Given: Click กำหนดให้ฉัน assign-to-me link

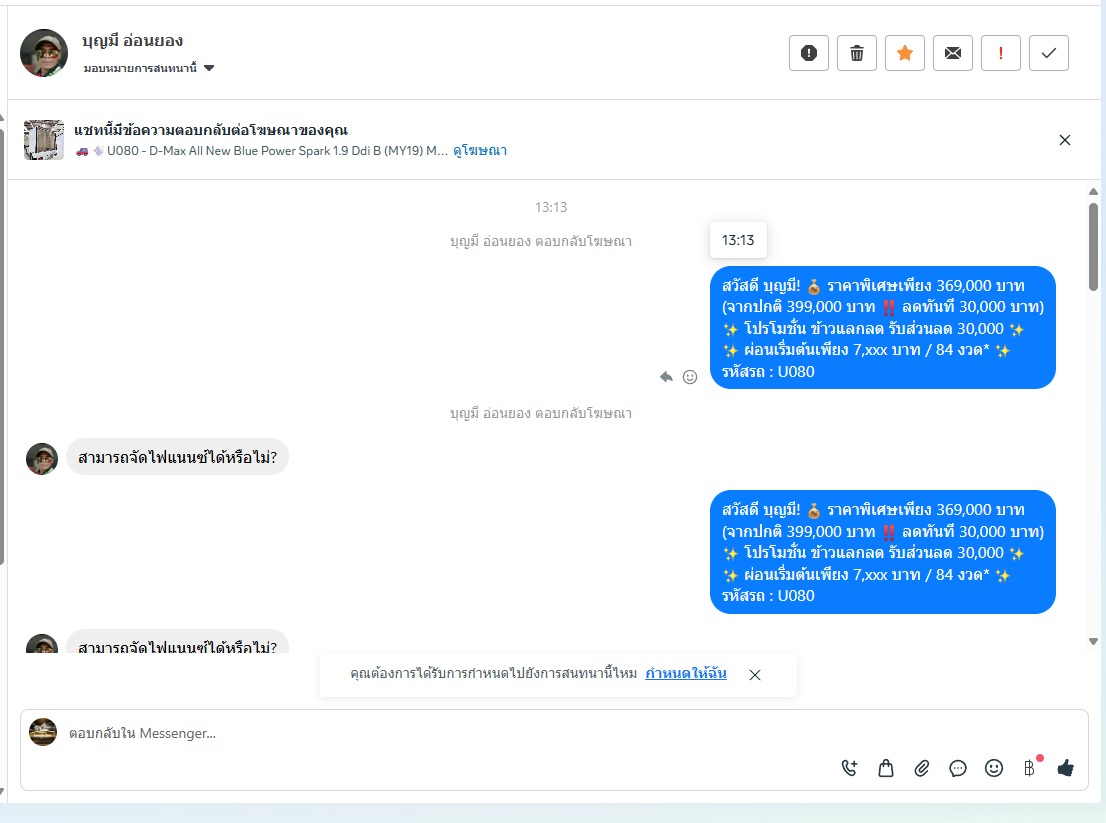Looking at the screenshot, I should 686,673.
